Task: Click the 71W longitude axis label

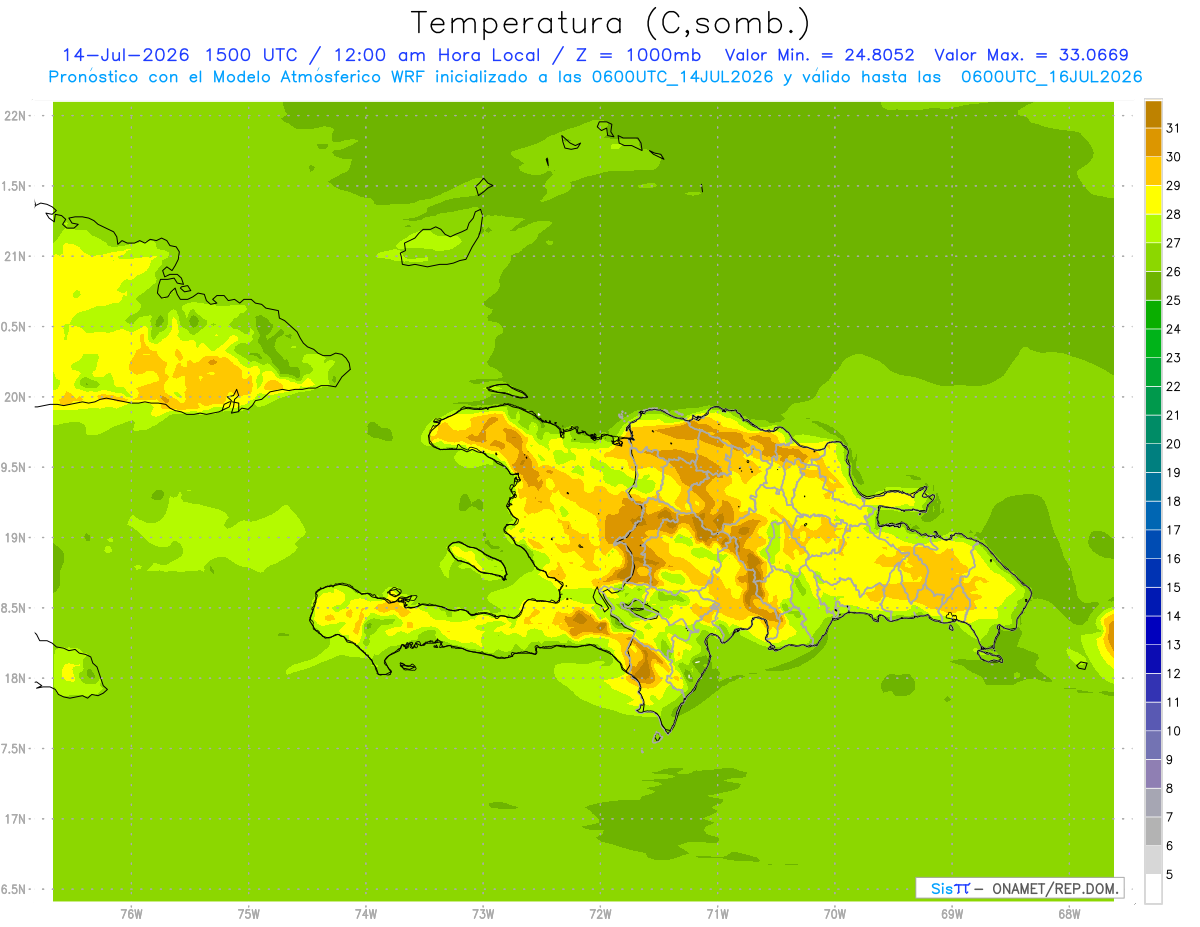Action: click(717, 914)
